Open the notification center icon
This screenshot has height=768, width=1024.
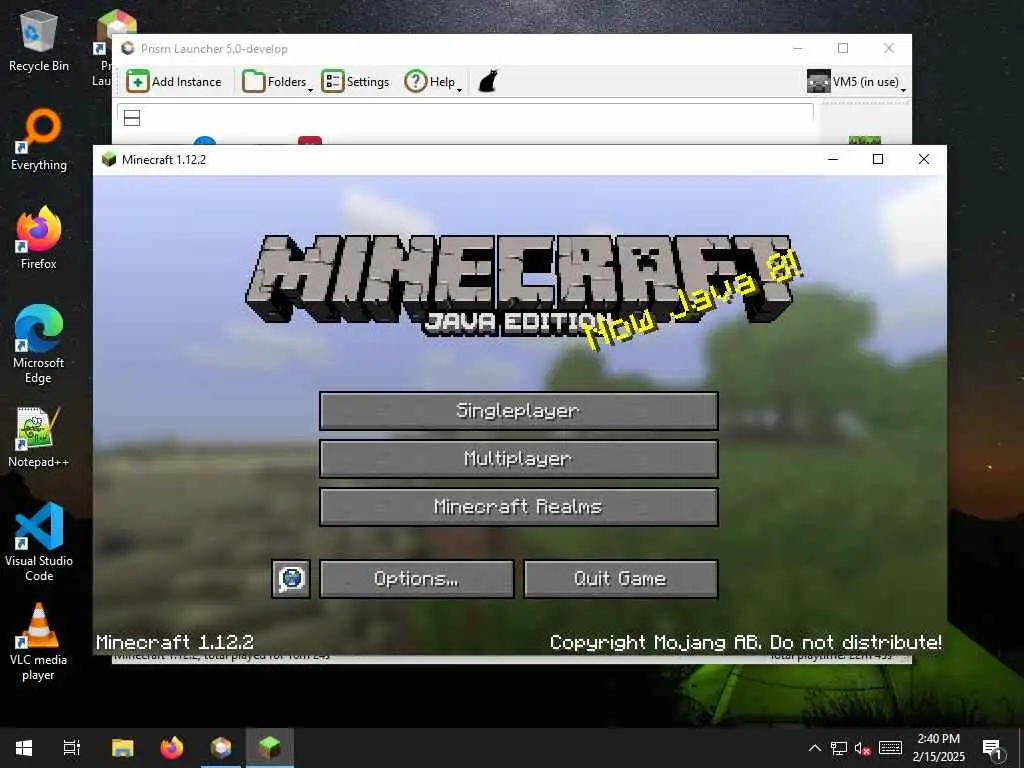[x=993, y=748]
